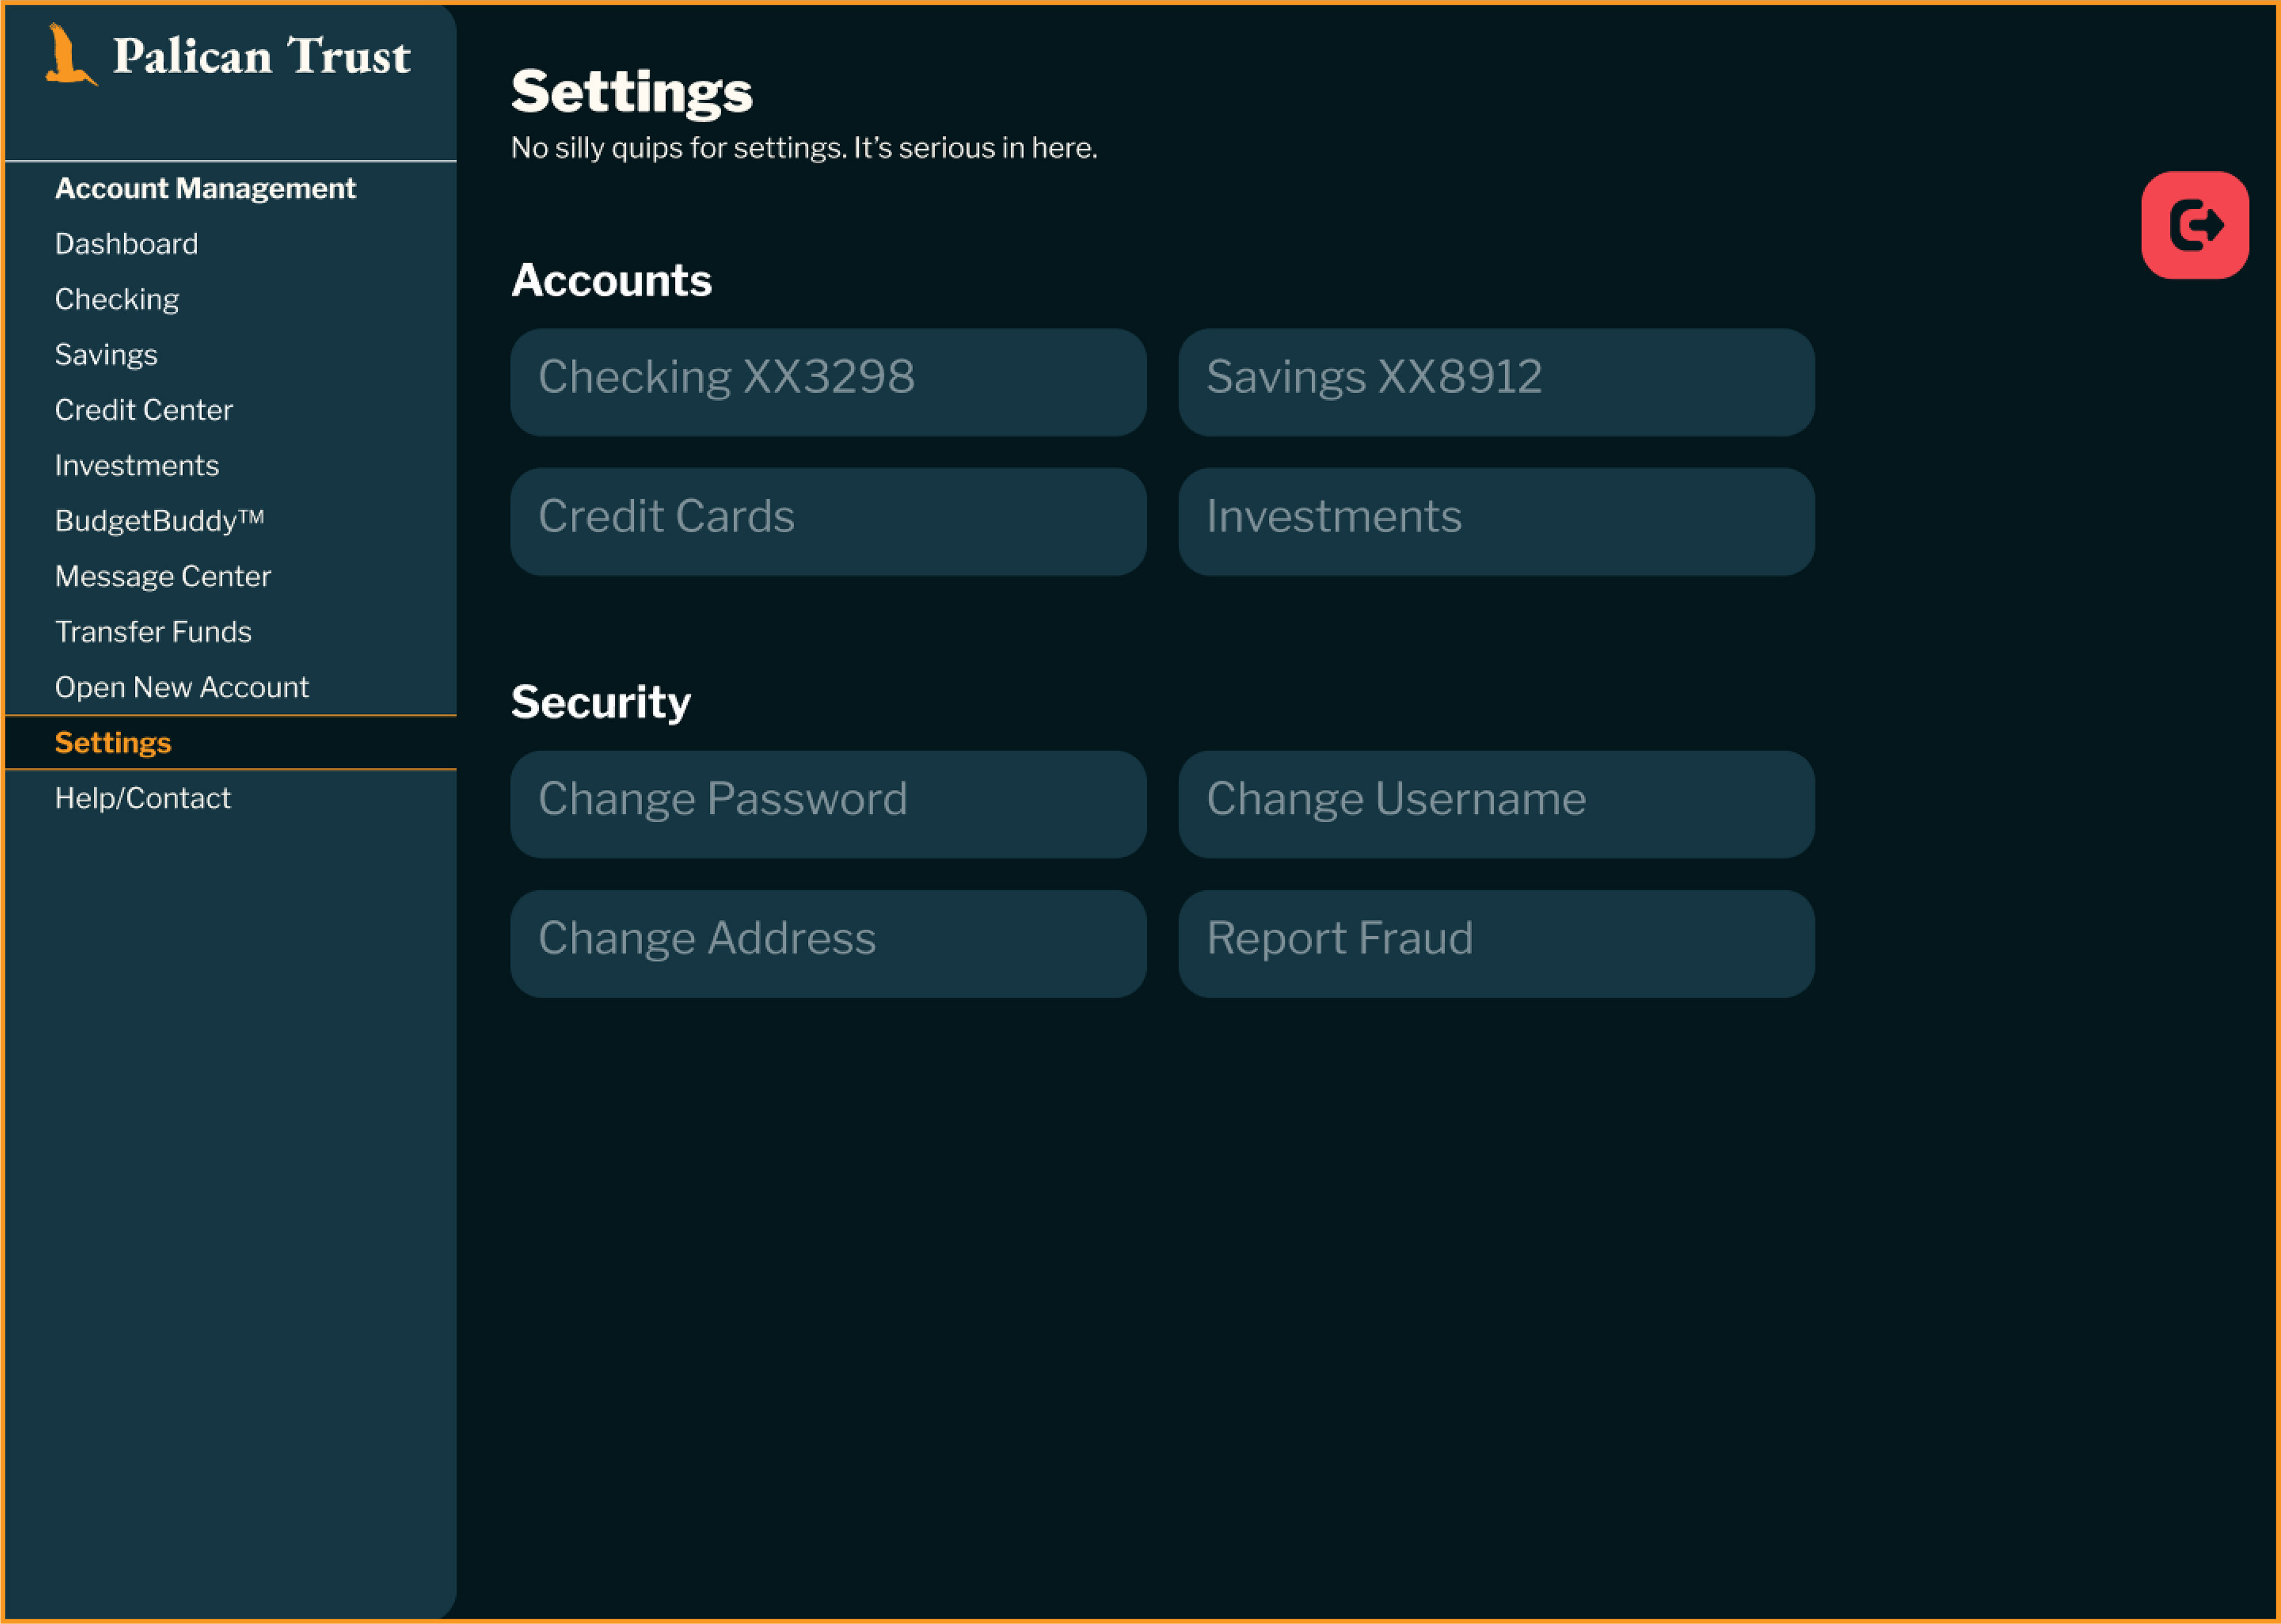Open Credit Center sidebar item

(144, 410)
